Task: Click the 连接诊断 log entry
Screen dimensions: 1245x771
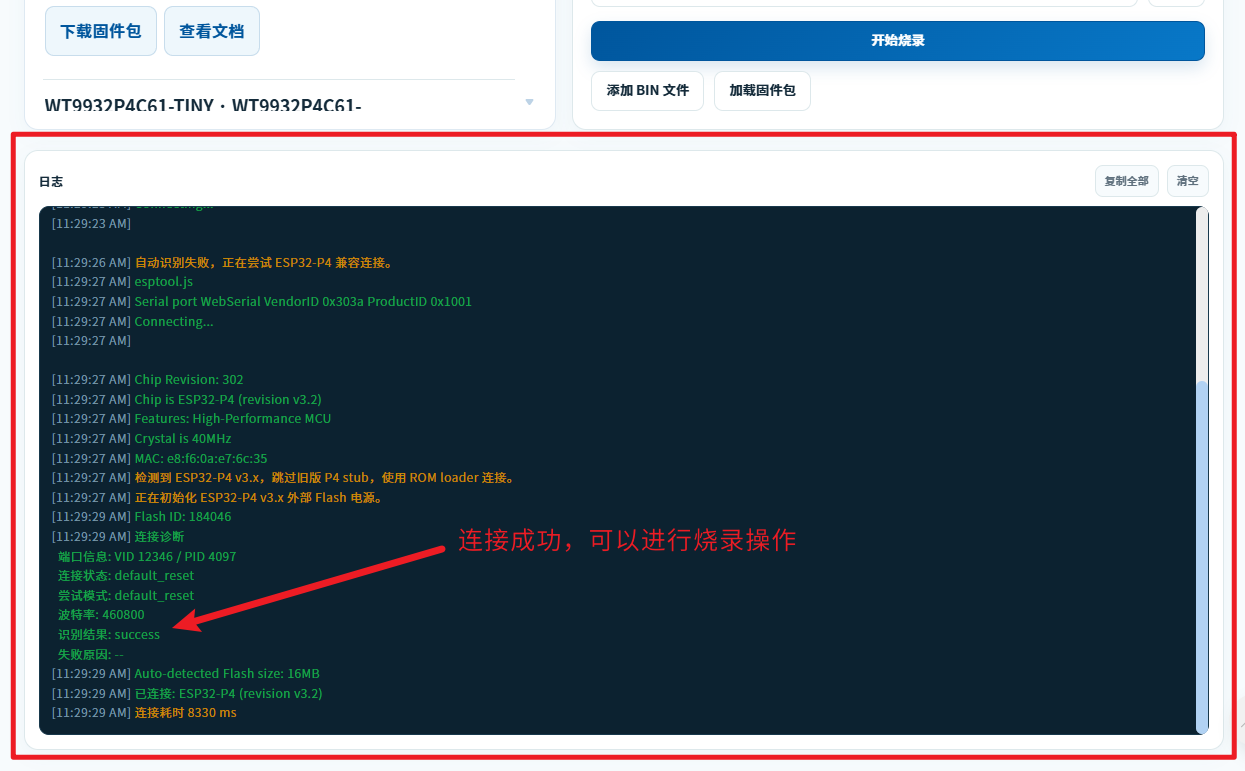Action: pyautogui.click(x=117, y=536)
